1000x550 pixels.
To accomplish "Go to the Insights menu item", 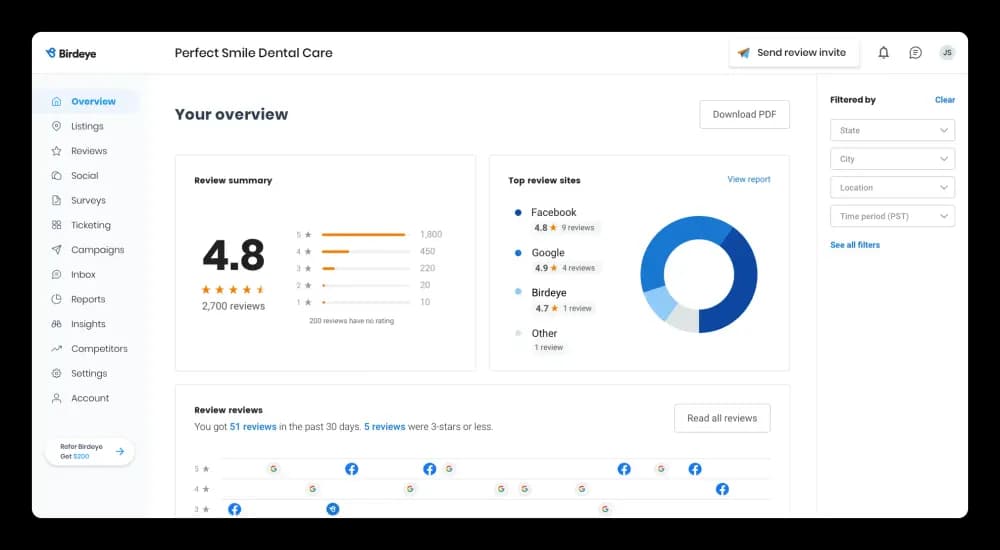I will 88,324.
